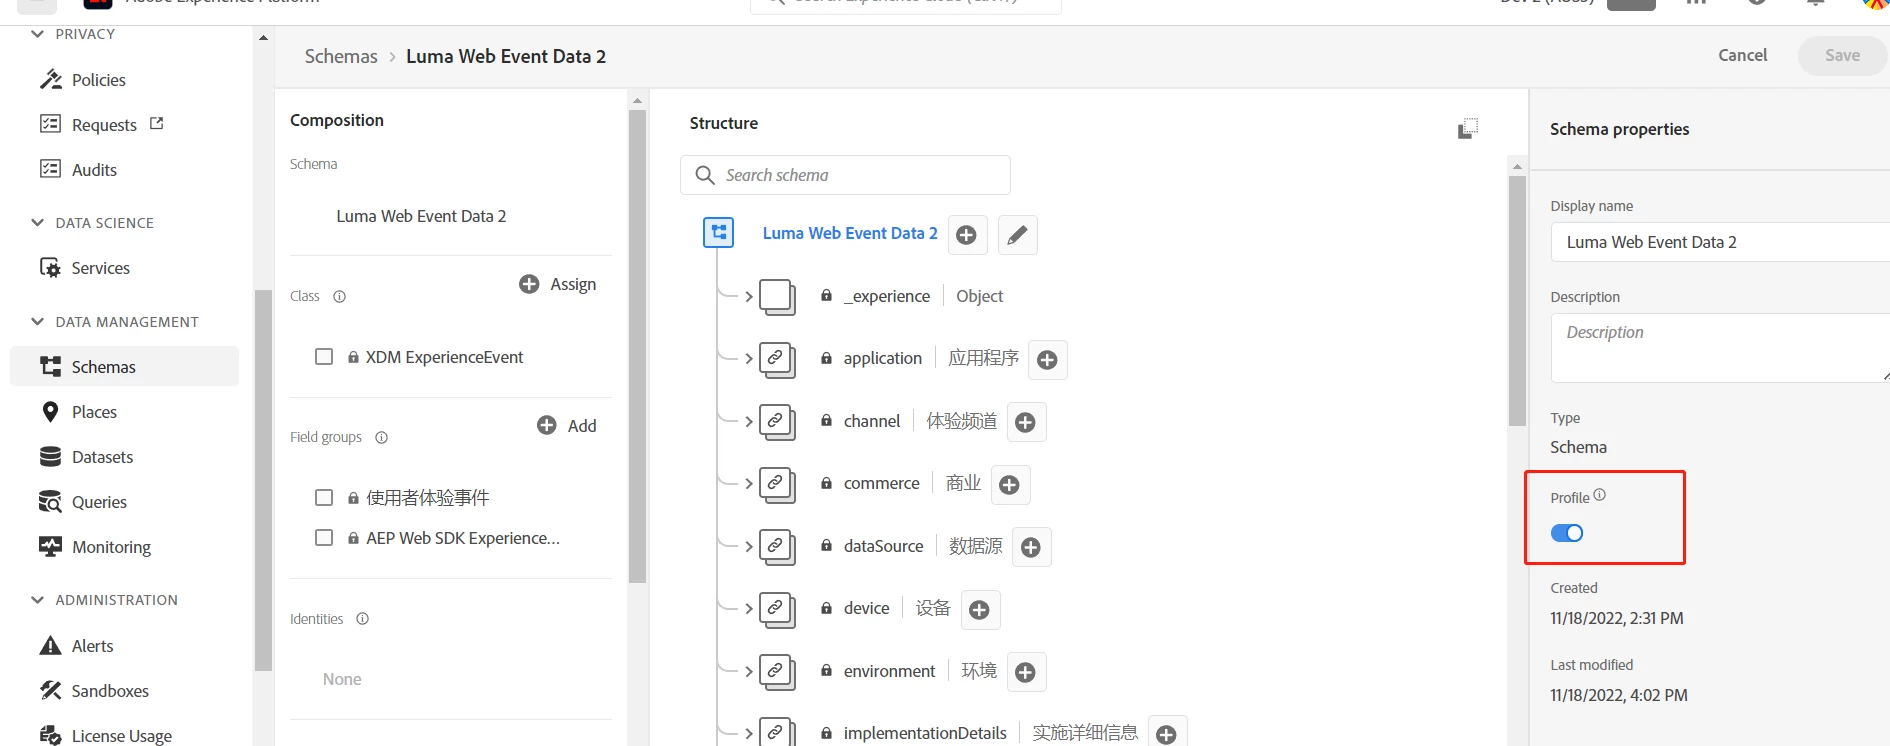The image size is (1890, 746).
Task: Expand the dataSource node
Action: click(x=748, y=546)
